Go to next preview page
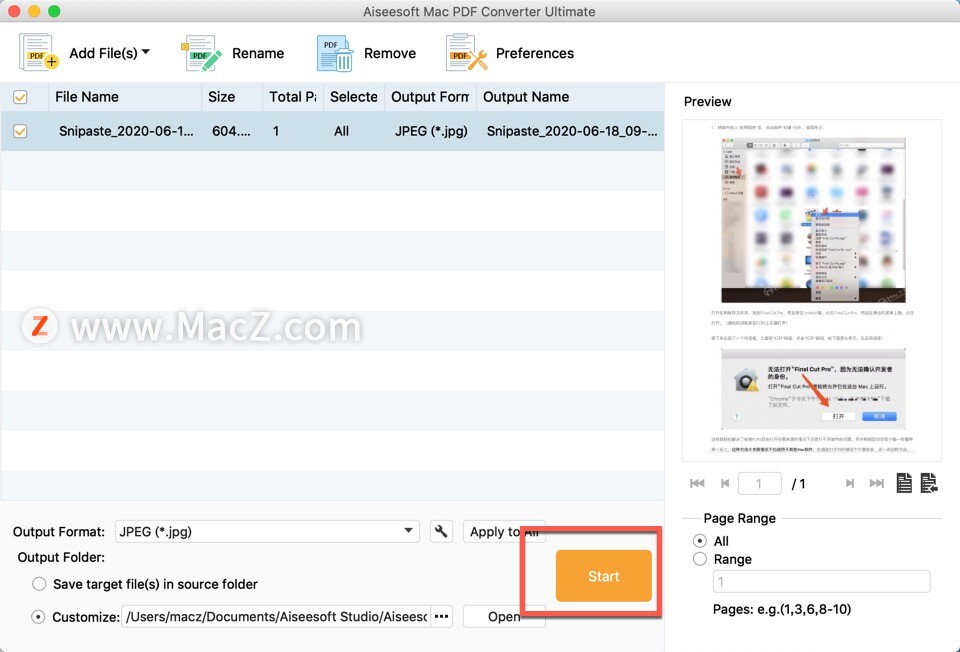The image size is (960, 652). [x=850, y=483]
